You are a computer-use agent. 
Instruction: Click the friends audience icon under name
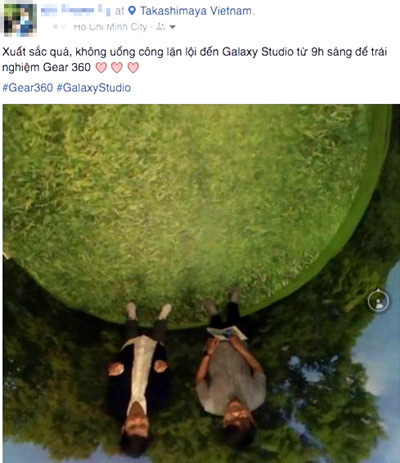[160, 26]
